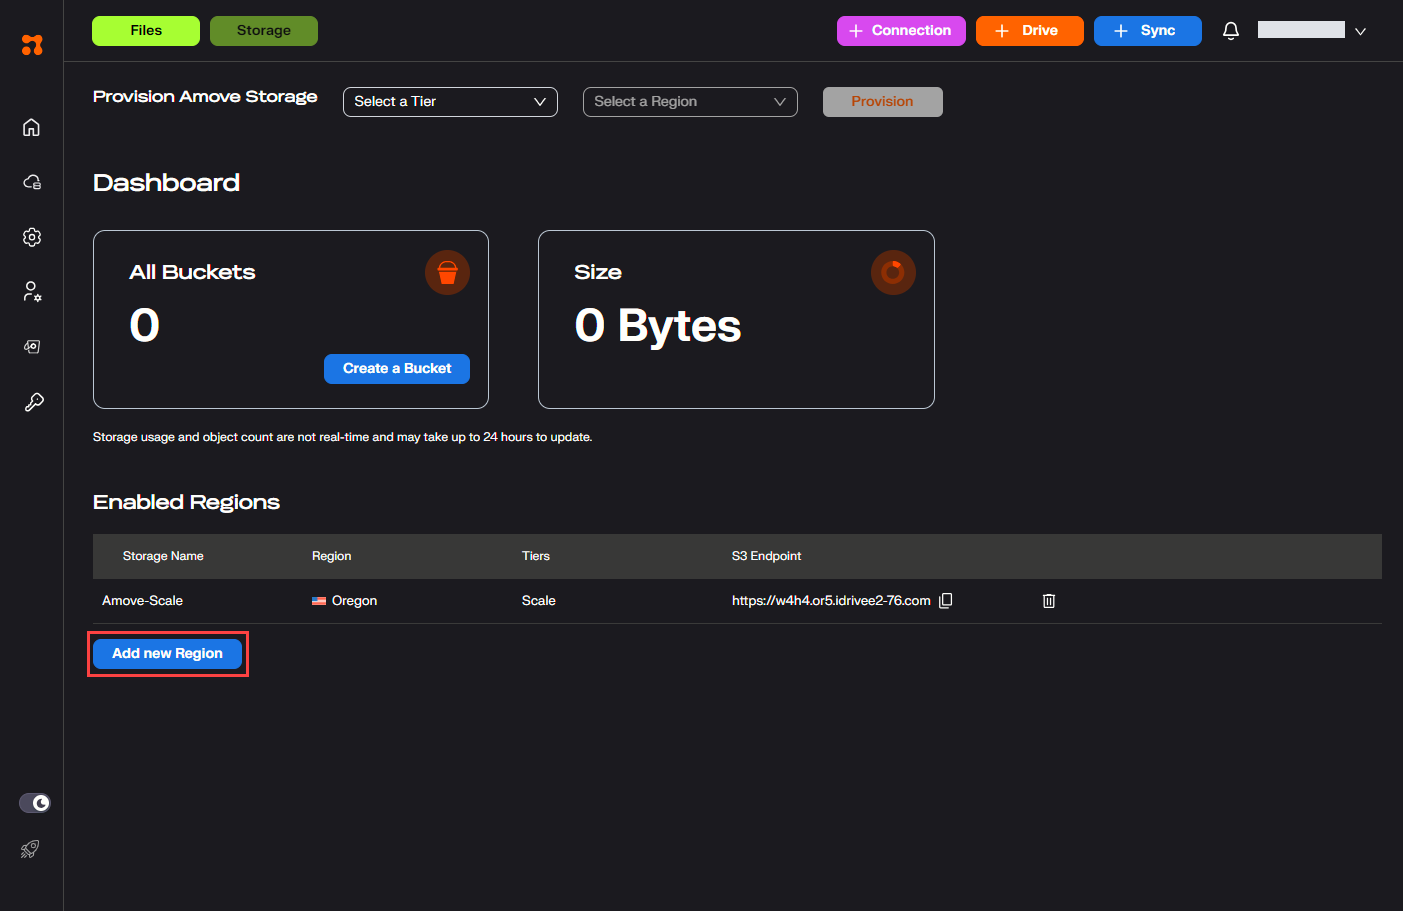
Task: Expand the user account menu chevron
Action: 1360,31
